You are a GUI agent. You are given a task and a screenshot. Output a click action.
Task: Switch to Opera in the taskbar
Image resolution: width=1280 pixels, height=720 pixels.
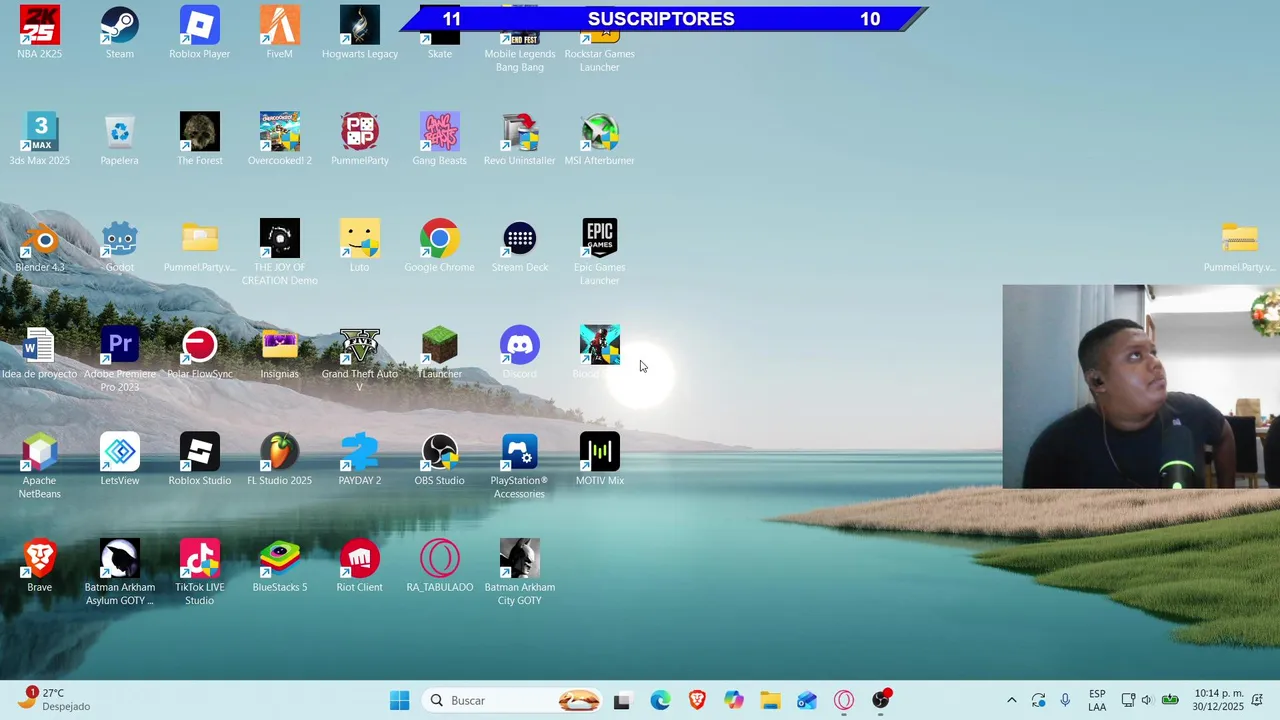click(844, 700)
